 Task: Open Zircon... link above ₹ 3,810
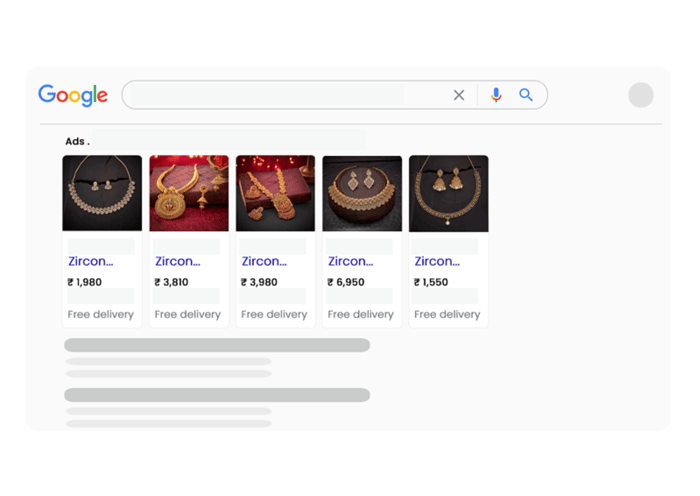point(178,261)
